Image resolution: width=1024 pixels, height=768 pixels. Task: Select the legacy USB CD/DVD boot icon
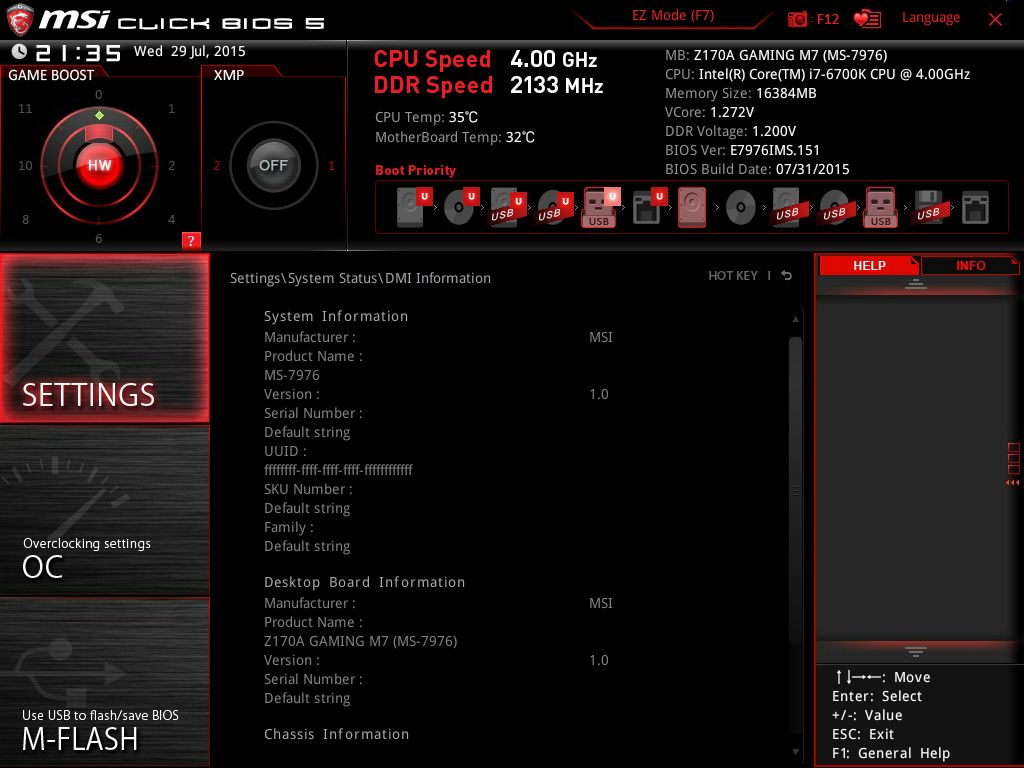(834, 207)
